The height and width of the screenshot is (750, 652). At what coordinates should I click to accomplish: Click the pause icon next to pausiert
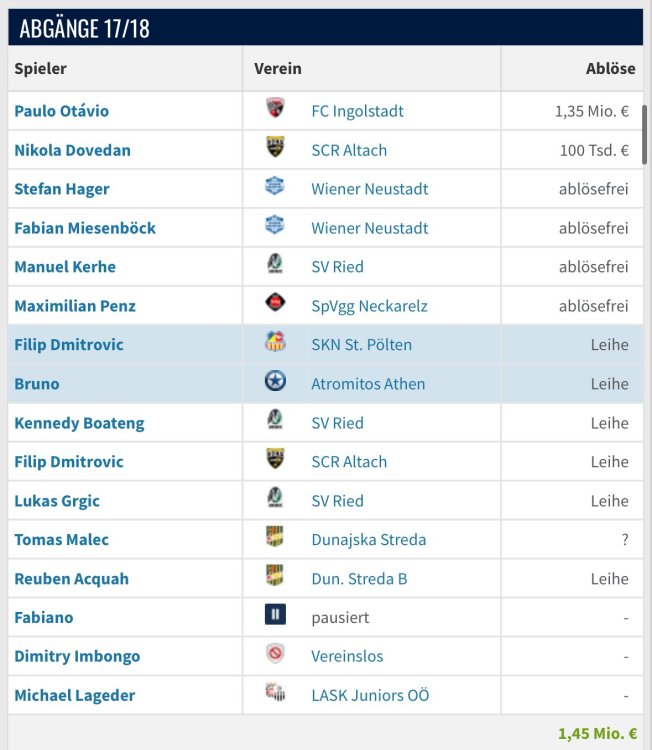(x=275, y=617)
